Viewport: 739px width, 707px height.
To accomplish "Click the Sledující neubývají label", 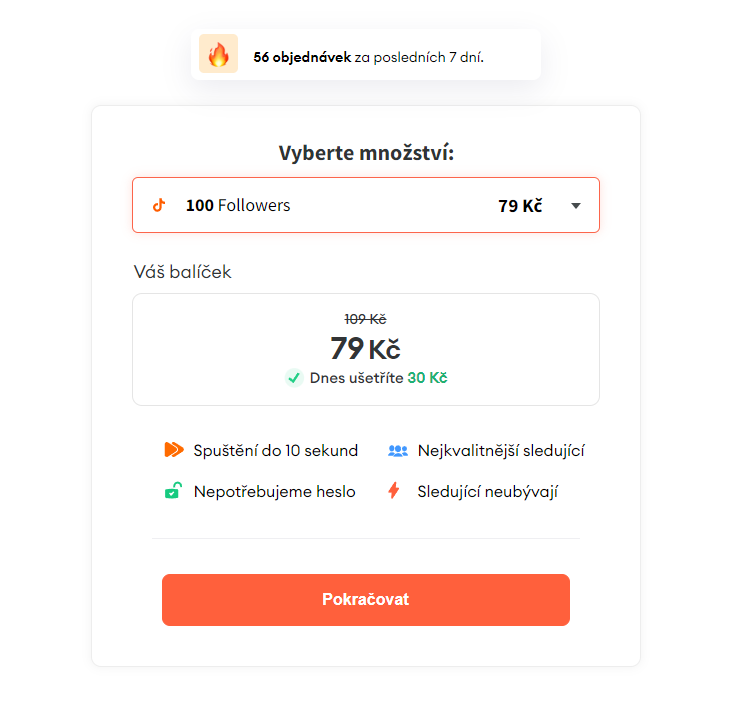I will (x=487, y=492).
